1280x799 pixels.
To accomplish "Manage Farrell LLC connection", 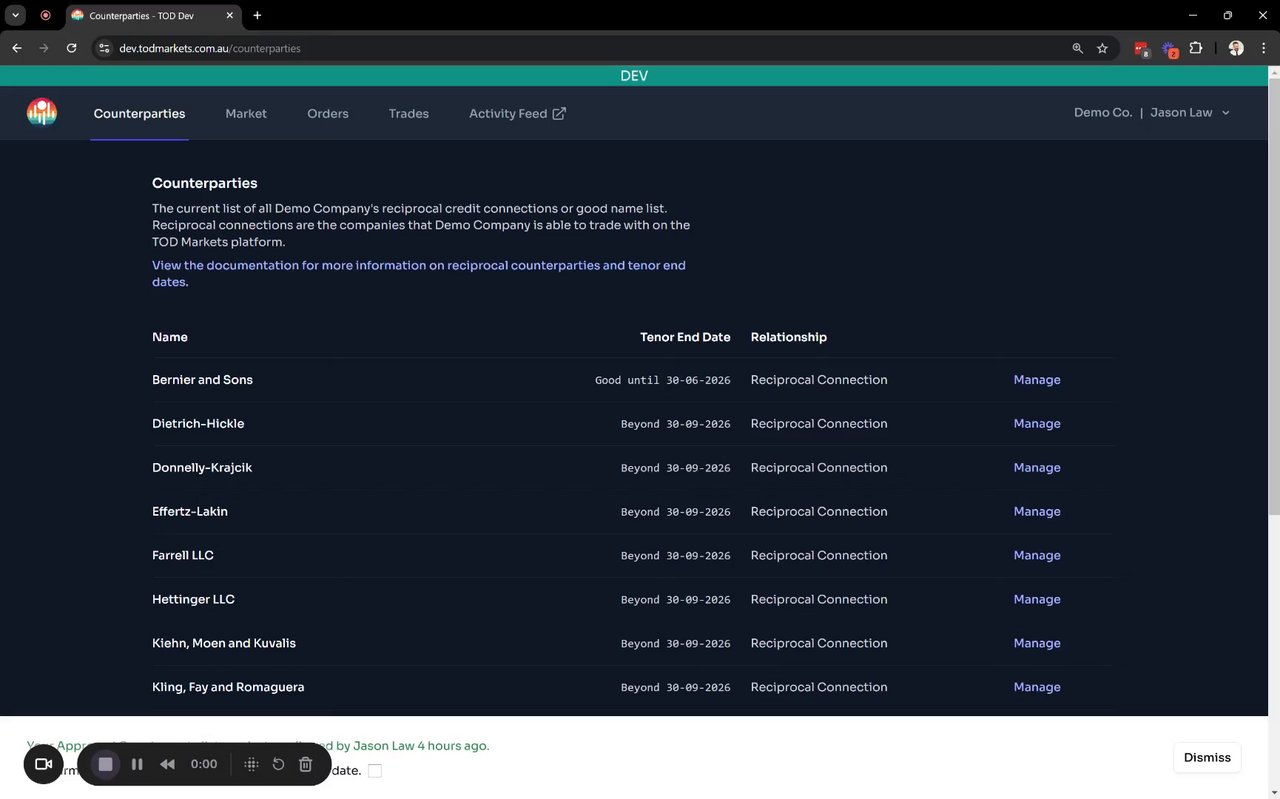I will [1037, 556].
